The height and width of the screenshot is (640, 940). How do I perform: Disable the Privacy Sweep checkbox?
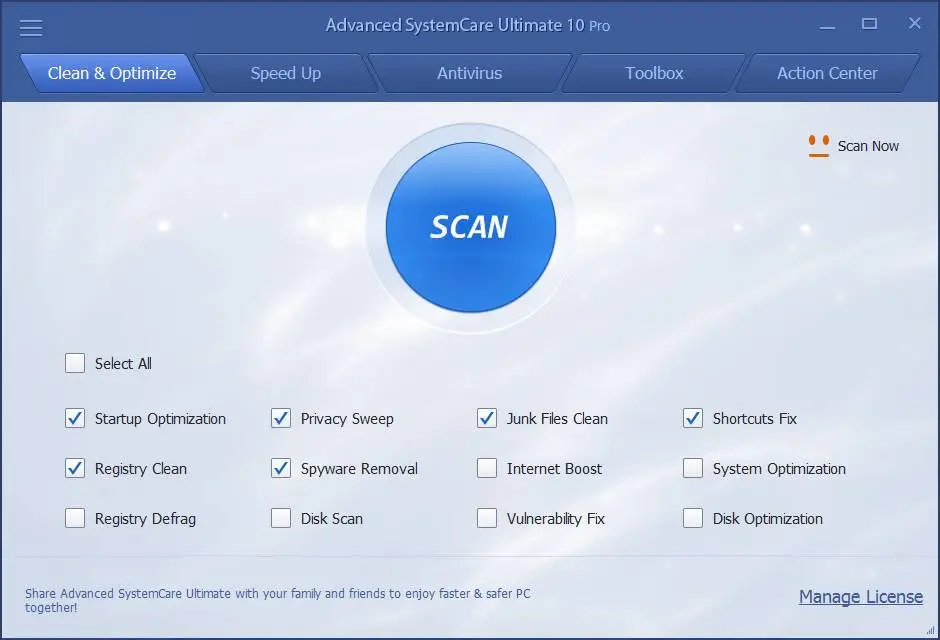281,418
